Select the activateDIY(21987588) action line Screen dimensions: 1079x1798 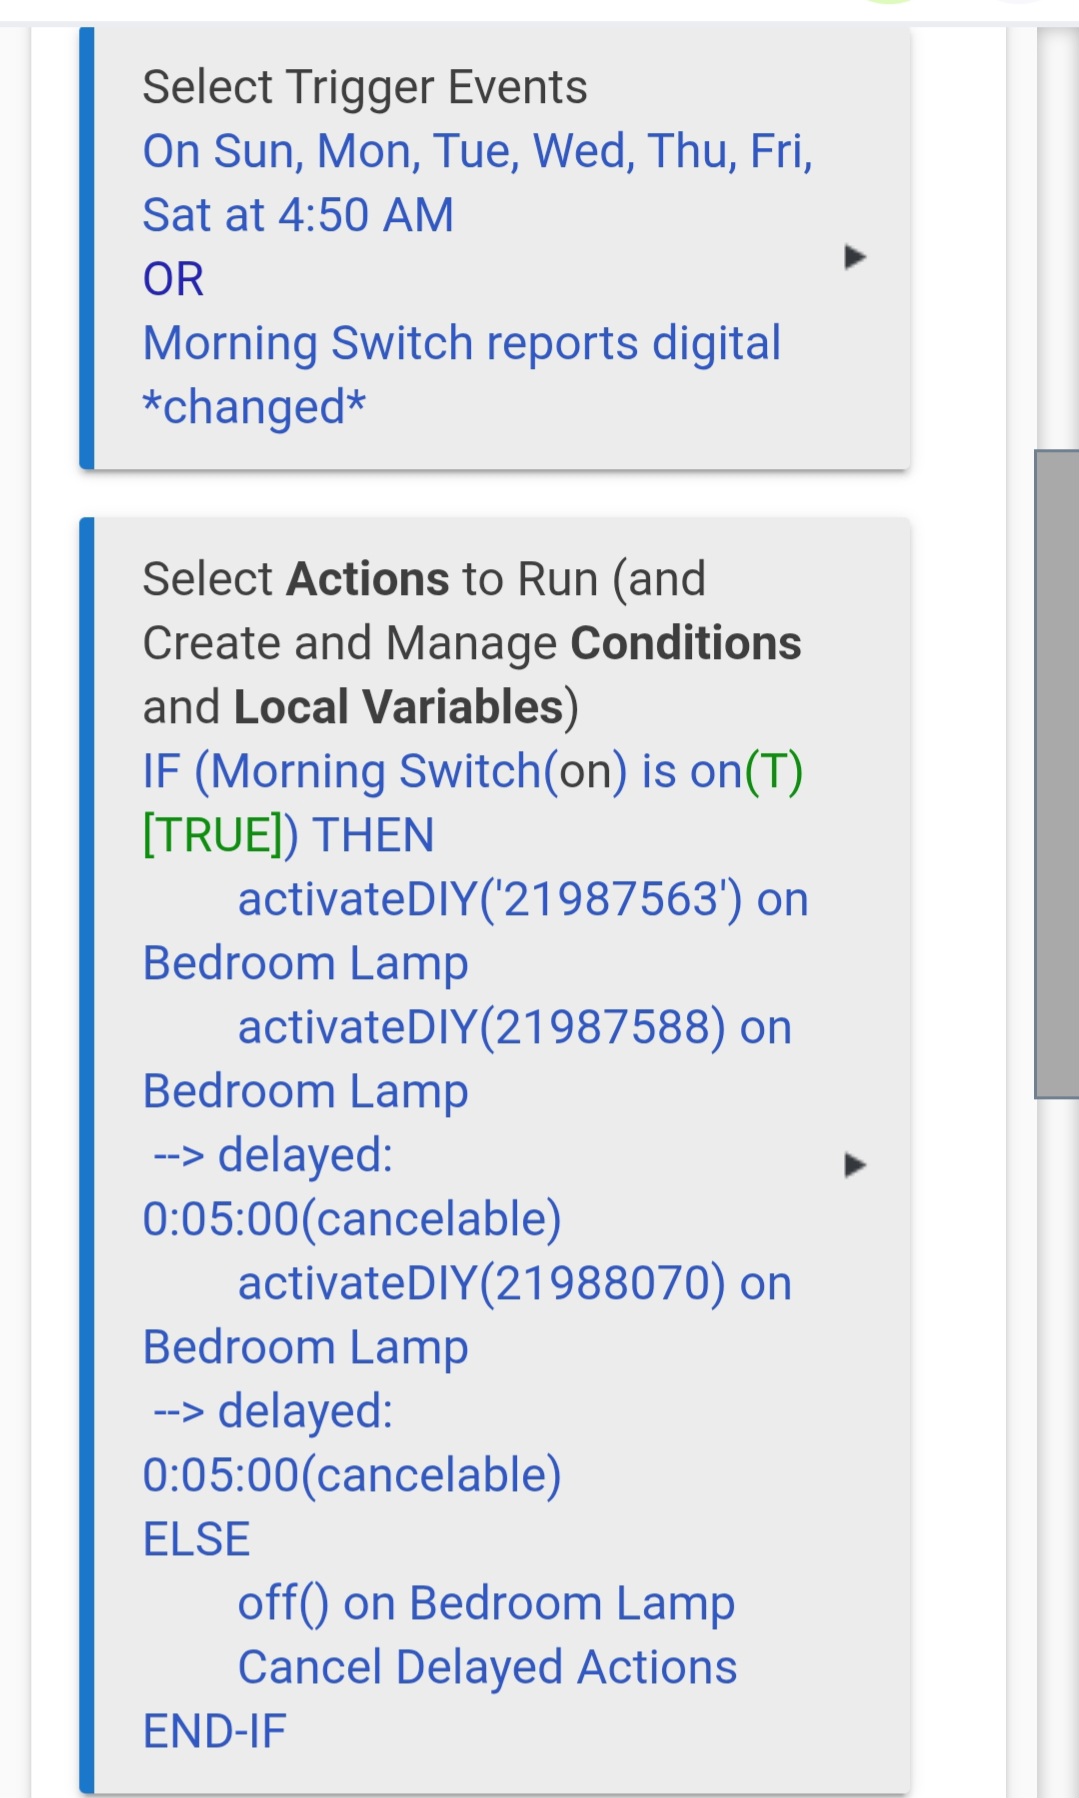point(514,1028)
